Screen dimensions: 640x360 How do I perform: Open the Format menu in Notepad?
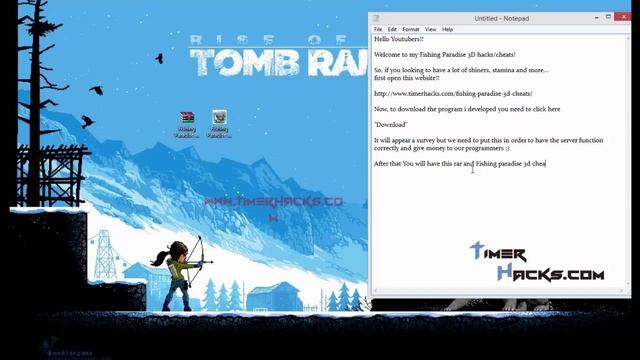tap(411, 29)
